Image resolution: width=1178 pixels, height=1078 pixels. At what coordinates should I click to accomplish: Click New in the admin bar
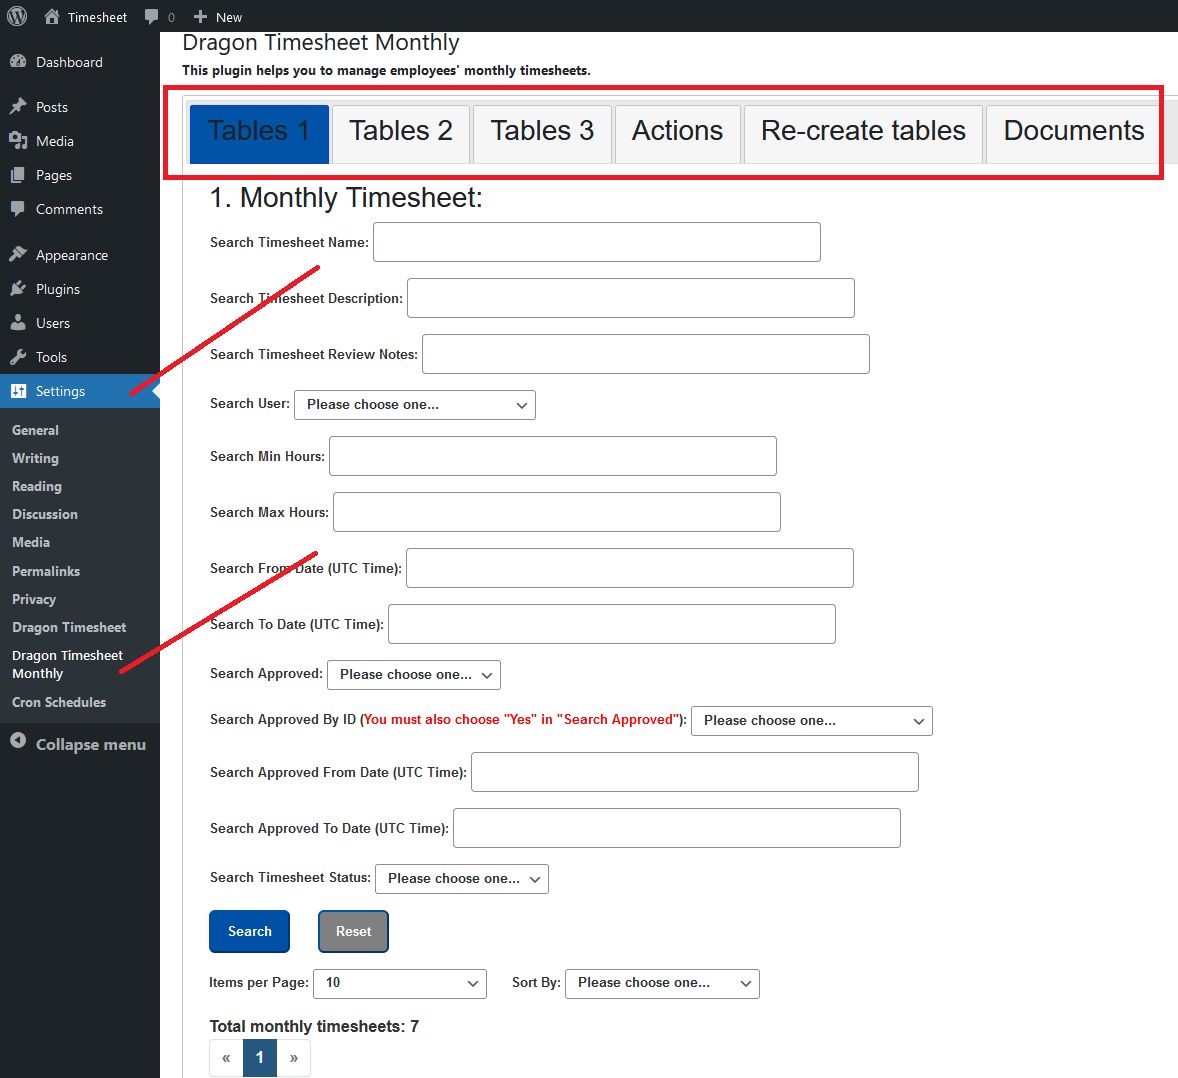pyautogui.click(x=228, y=17)
